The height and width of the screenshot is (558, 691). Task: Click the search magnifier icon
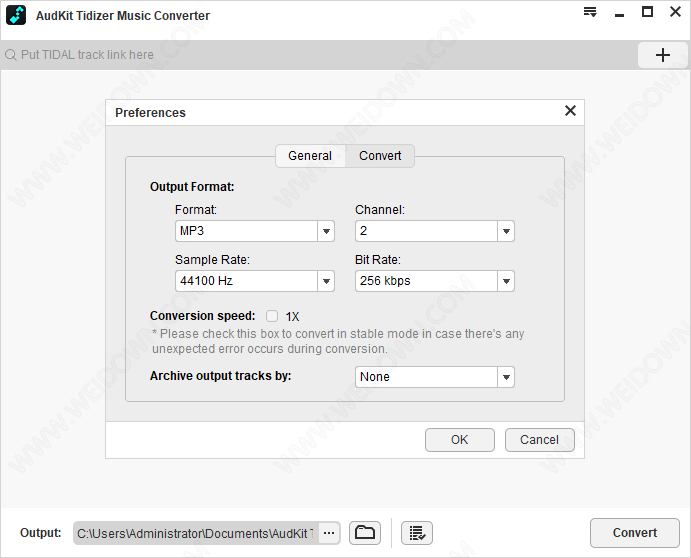click(x=11, y=55)
